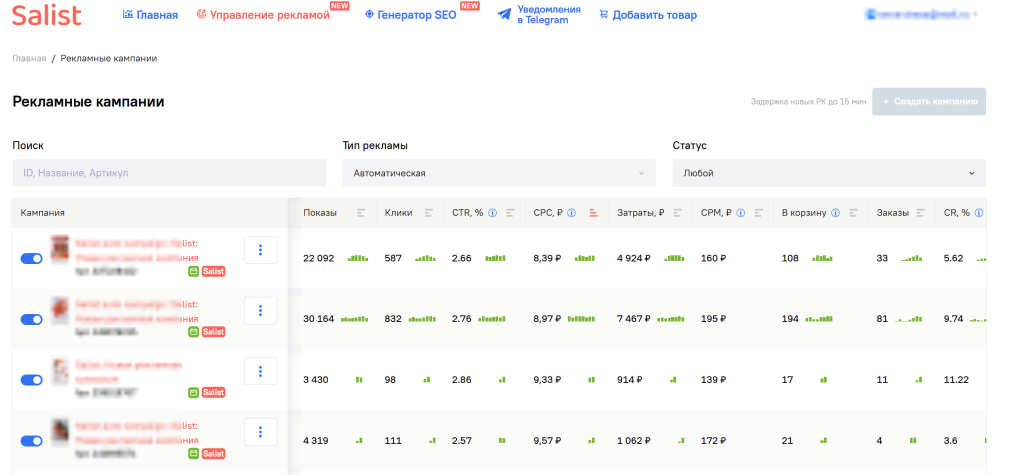Open the three-dot menu for first campaign

(x=260, y=250)
